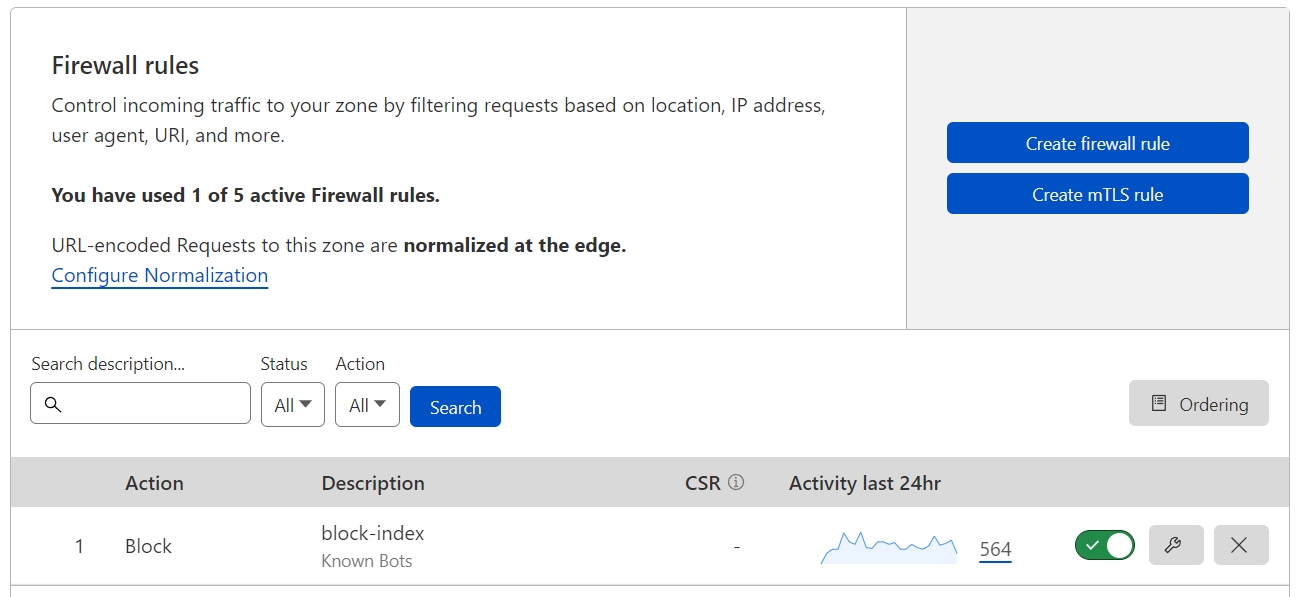Screen dimensions: 1299x597
Task: Disable the block-index rule toggle
Action: (1104, 545)
